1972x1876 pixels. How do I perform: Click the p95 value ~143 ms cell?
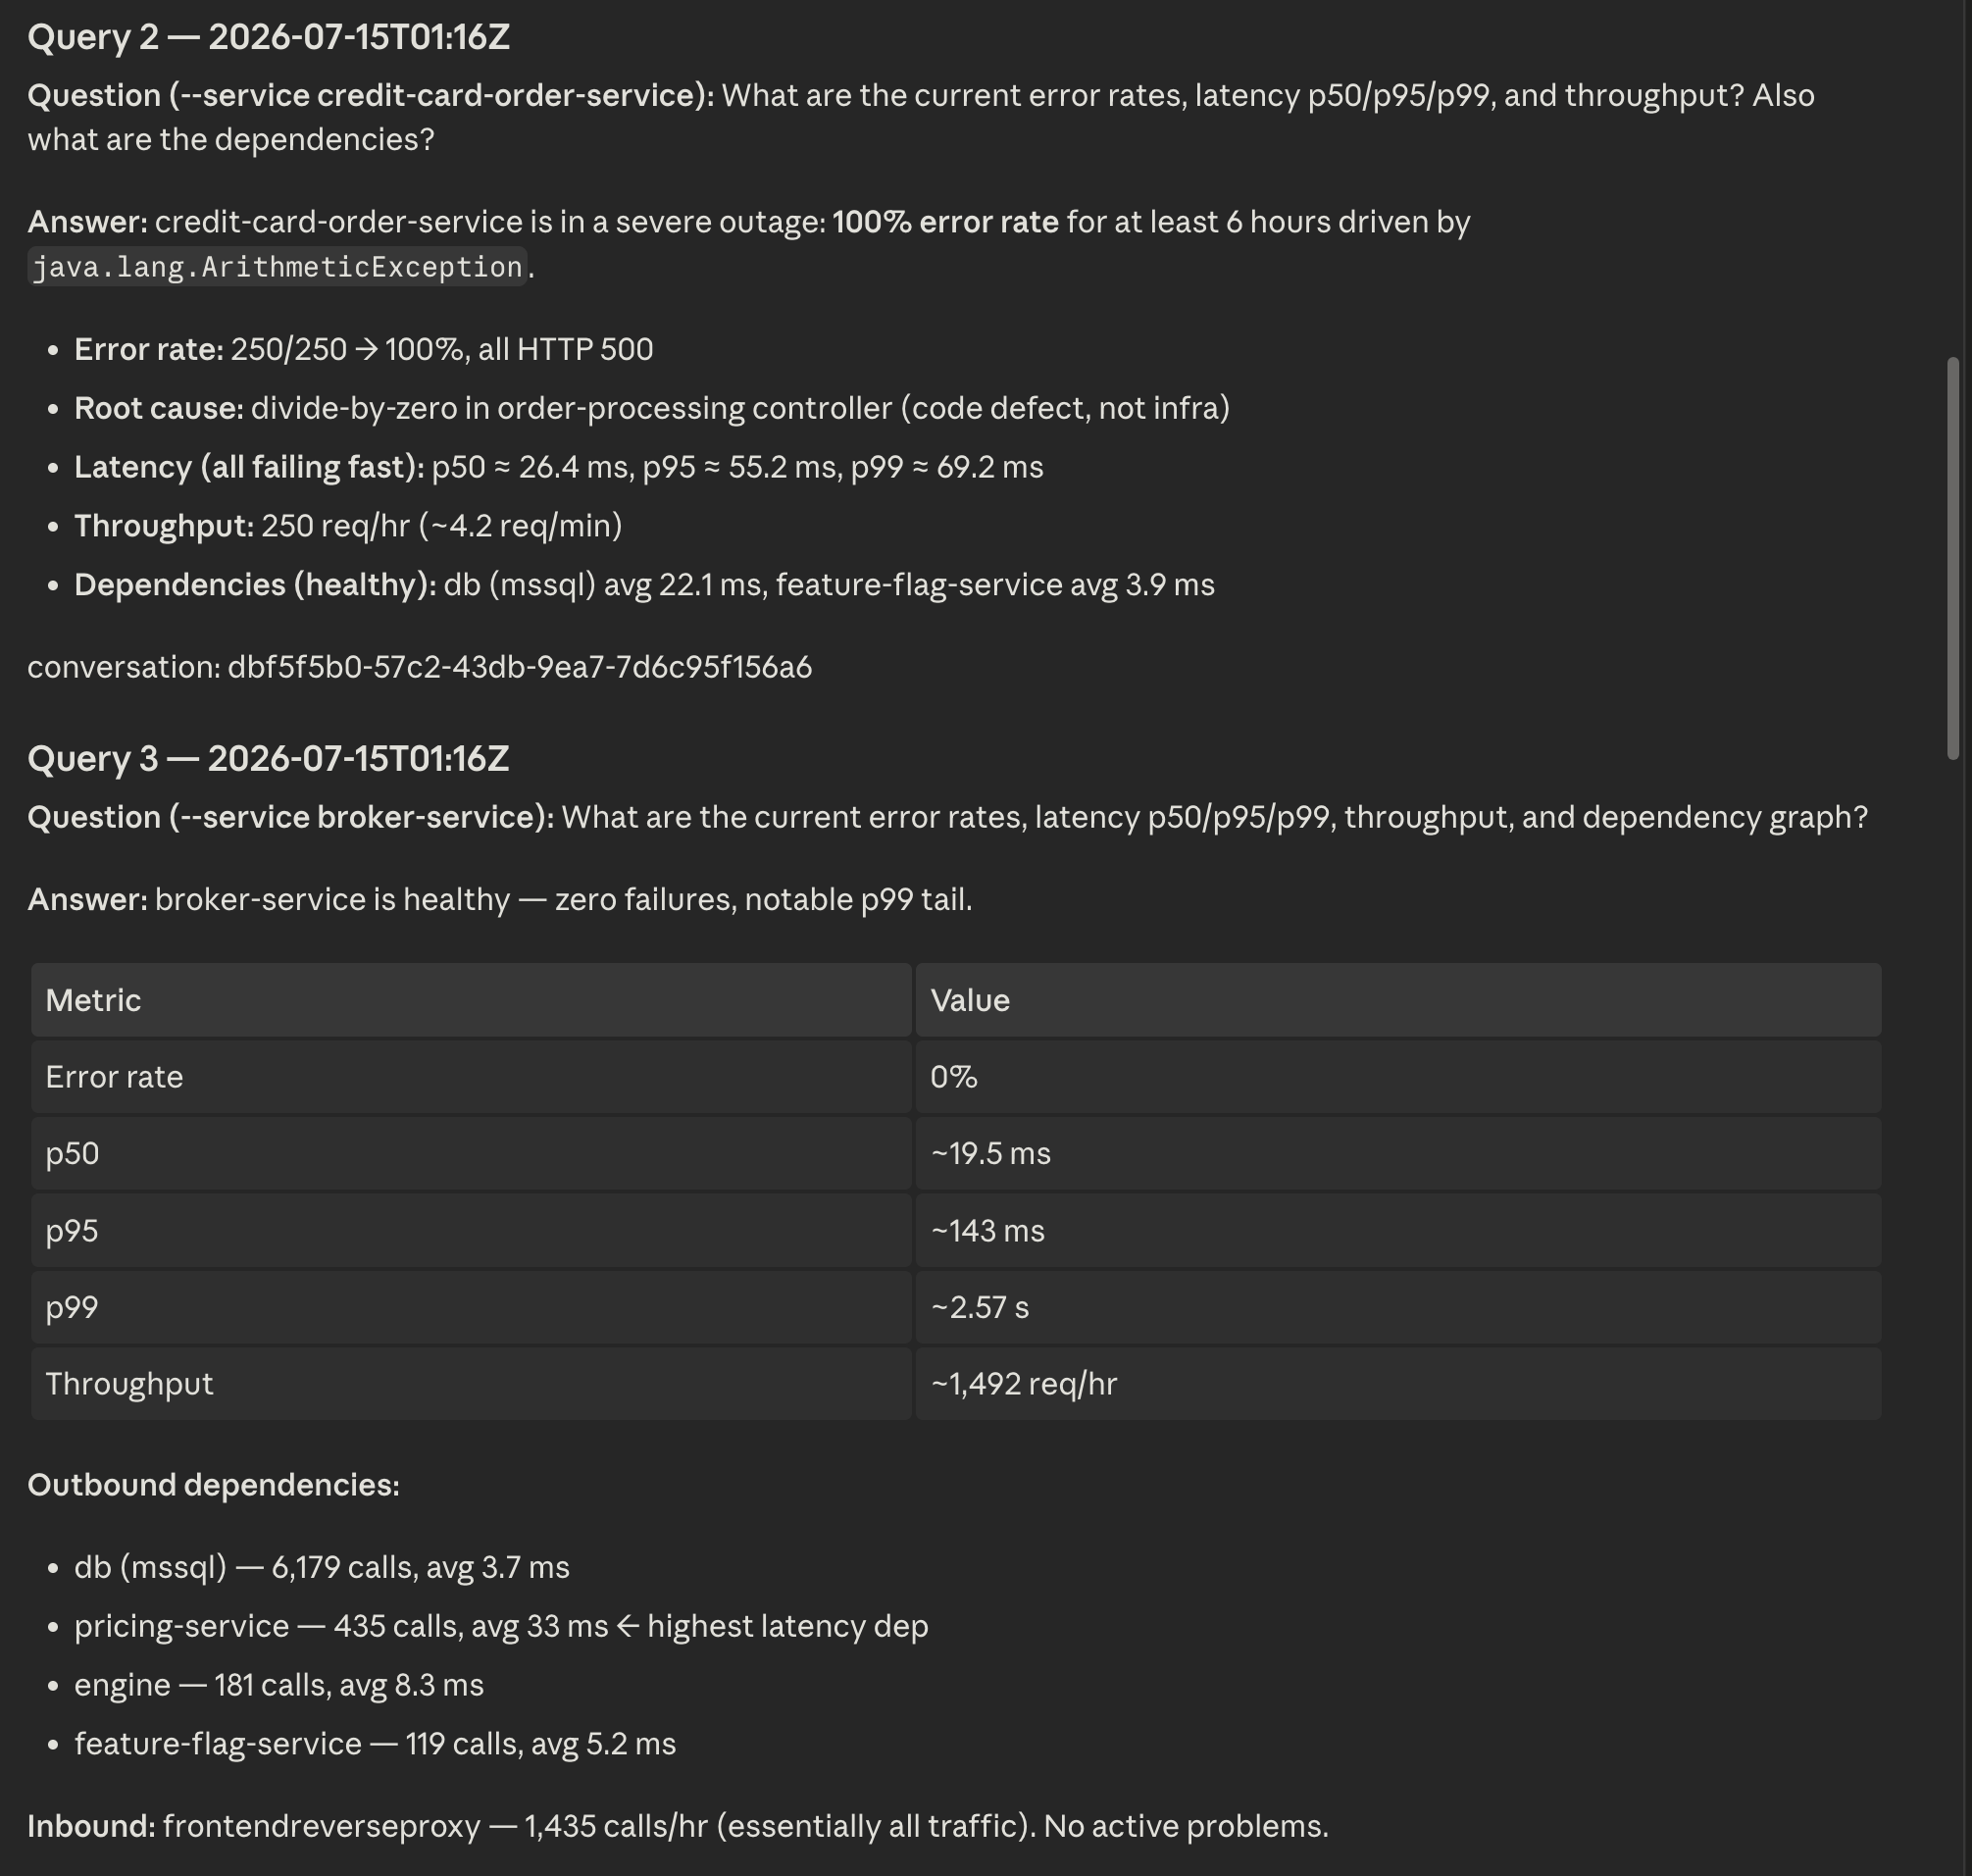pos(1398,1230)
